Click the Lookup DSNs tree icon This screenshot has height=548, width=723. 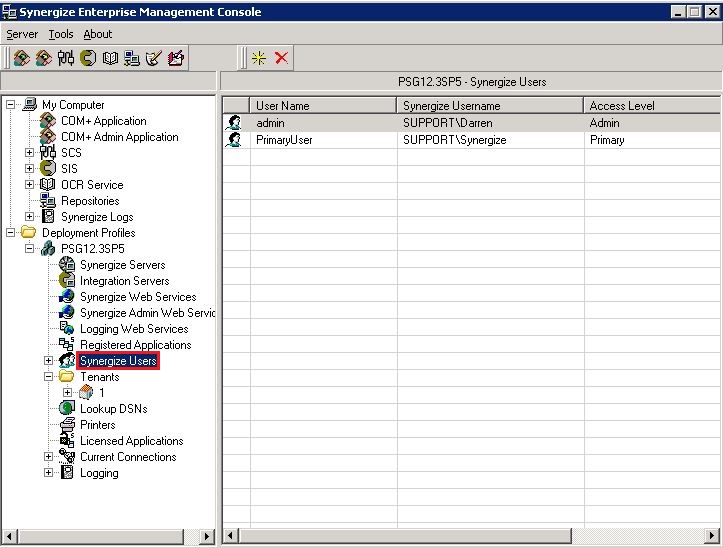[67, 408]
